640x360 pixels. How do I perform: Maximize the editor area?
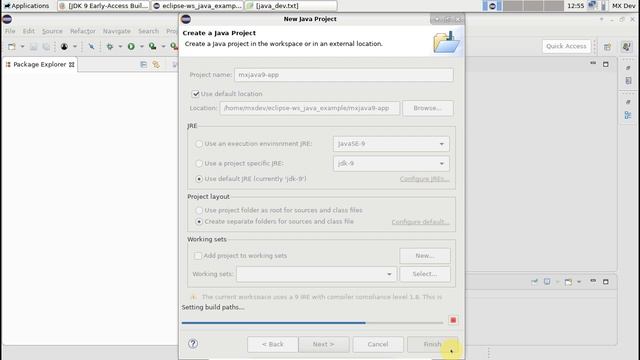[606, 64]
